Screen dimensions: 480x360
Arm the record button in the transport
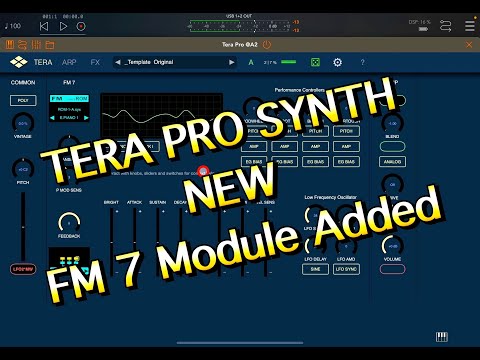click(81, 26)
